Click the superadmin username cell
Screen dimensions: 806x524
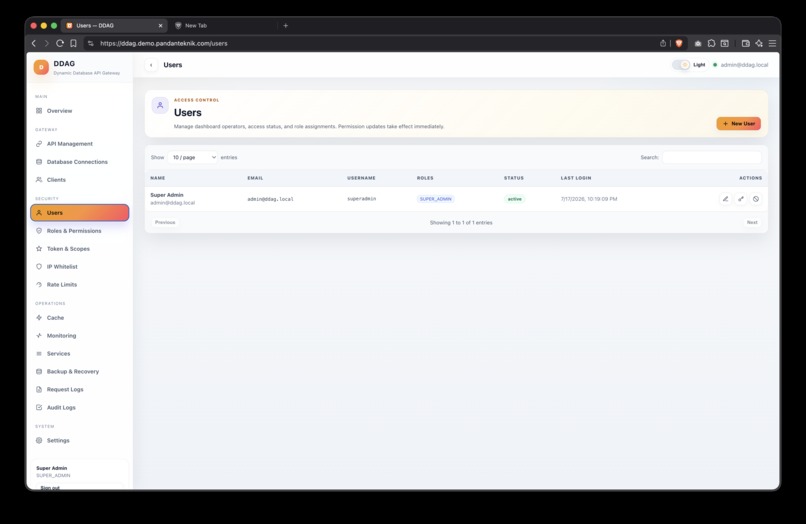(361, 198)
